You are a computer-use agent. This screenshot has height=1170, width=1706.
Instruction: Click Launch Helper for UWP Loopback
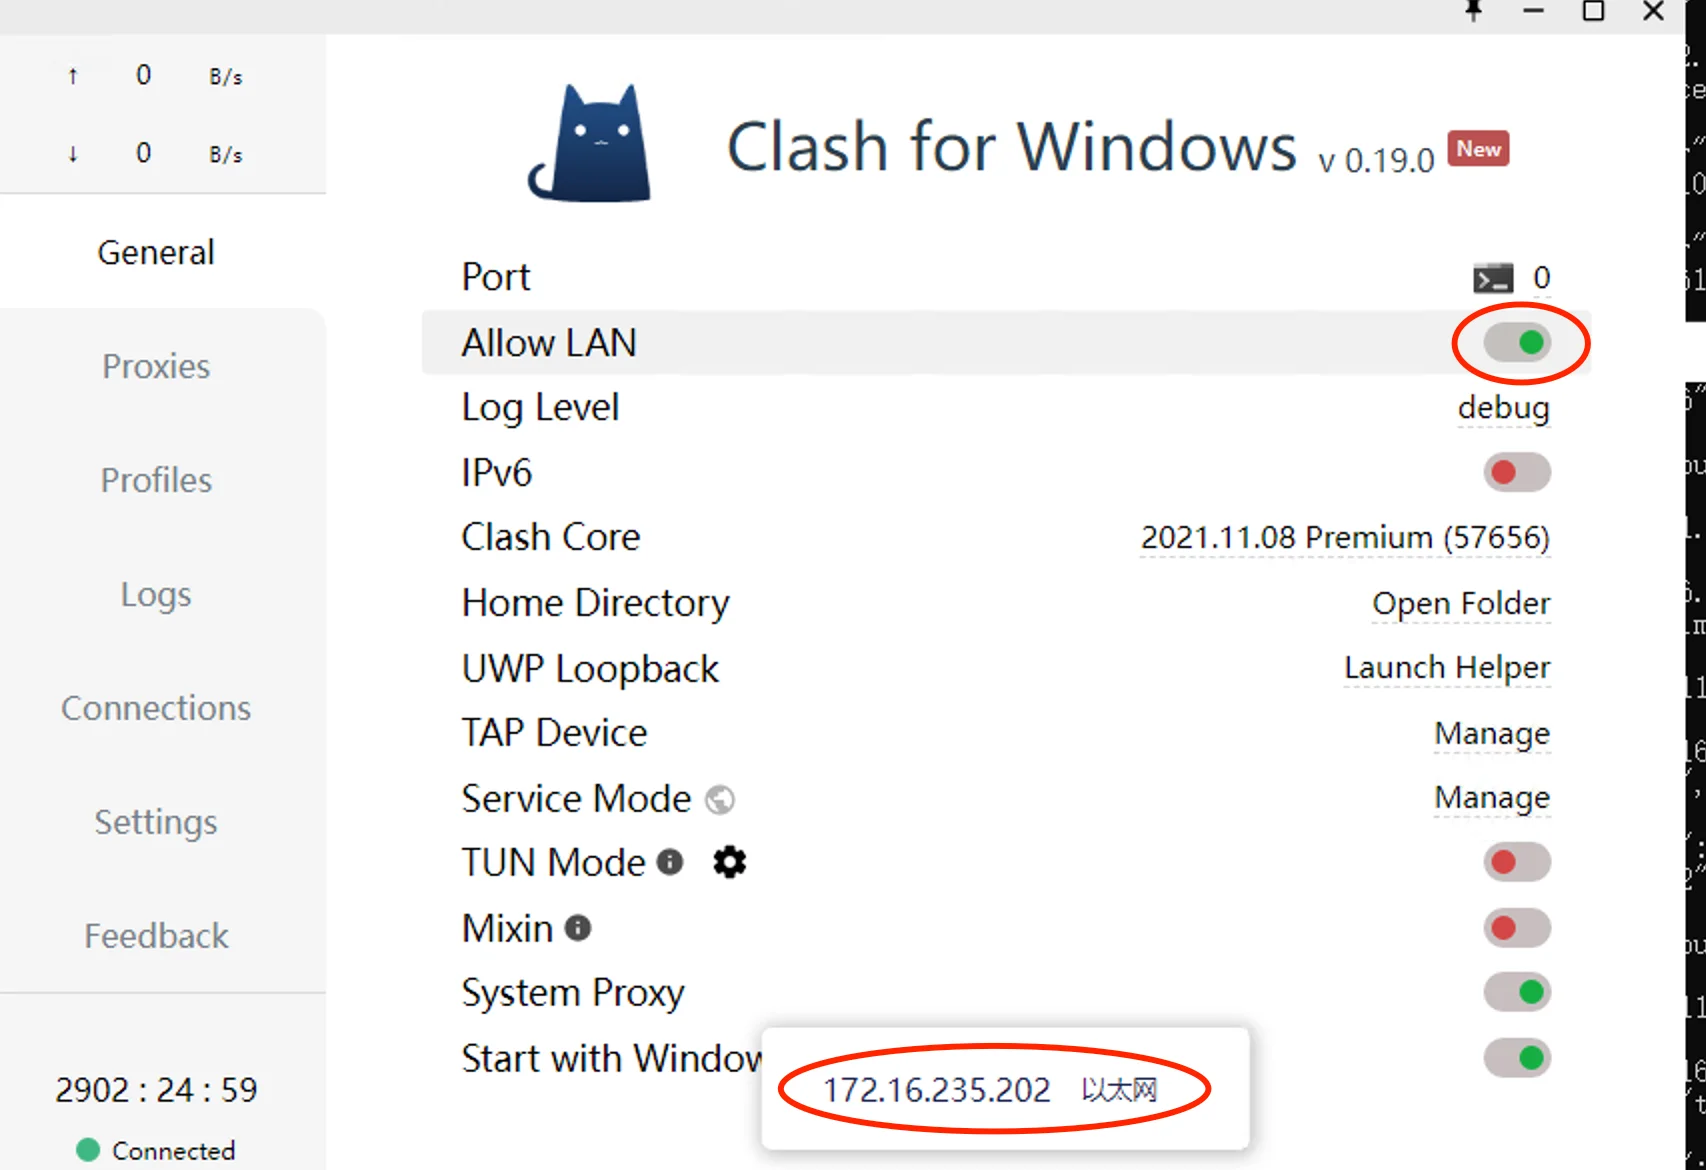click(1447, 668)
